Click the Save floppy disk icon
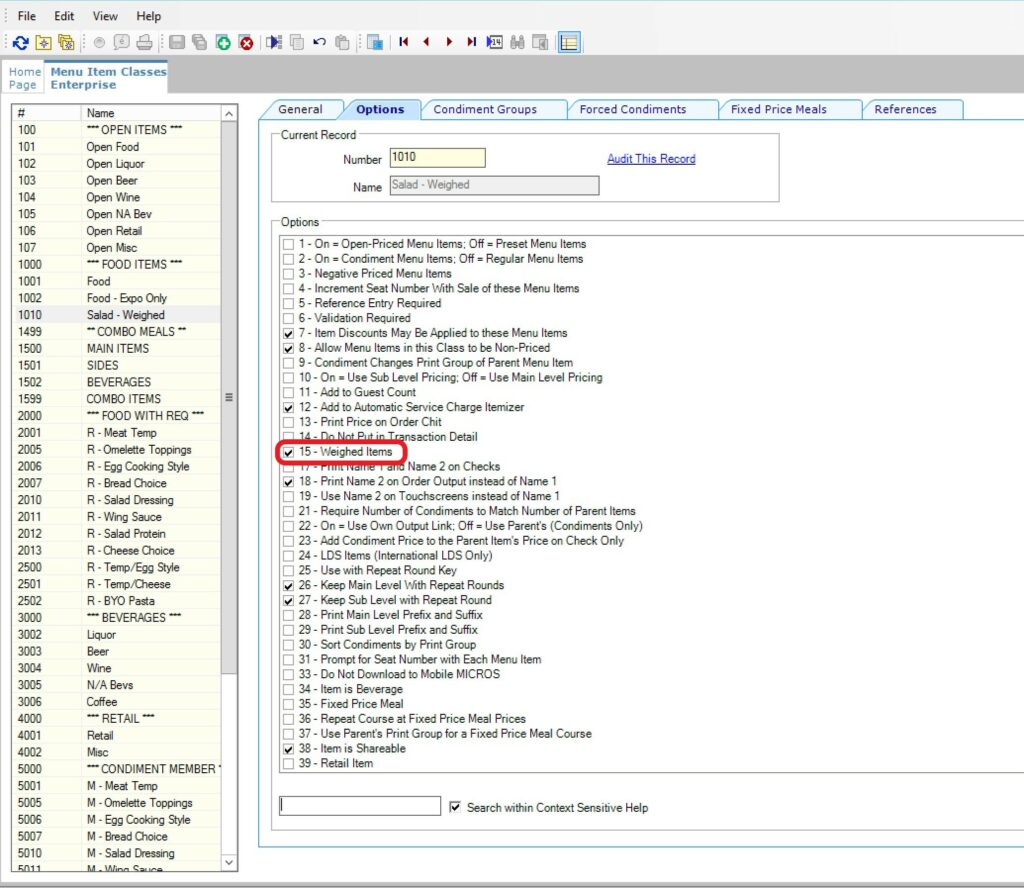 (176, 43)
